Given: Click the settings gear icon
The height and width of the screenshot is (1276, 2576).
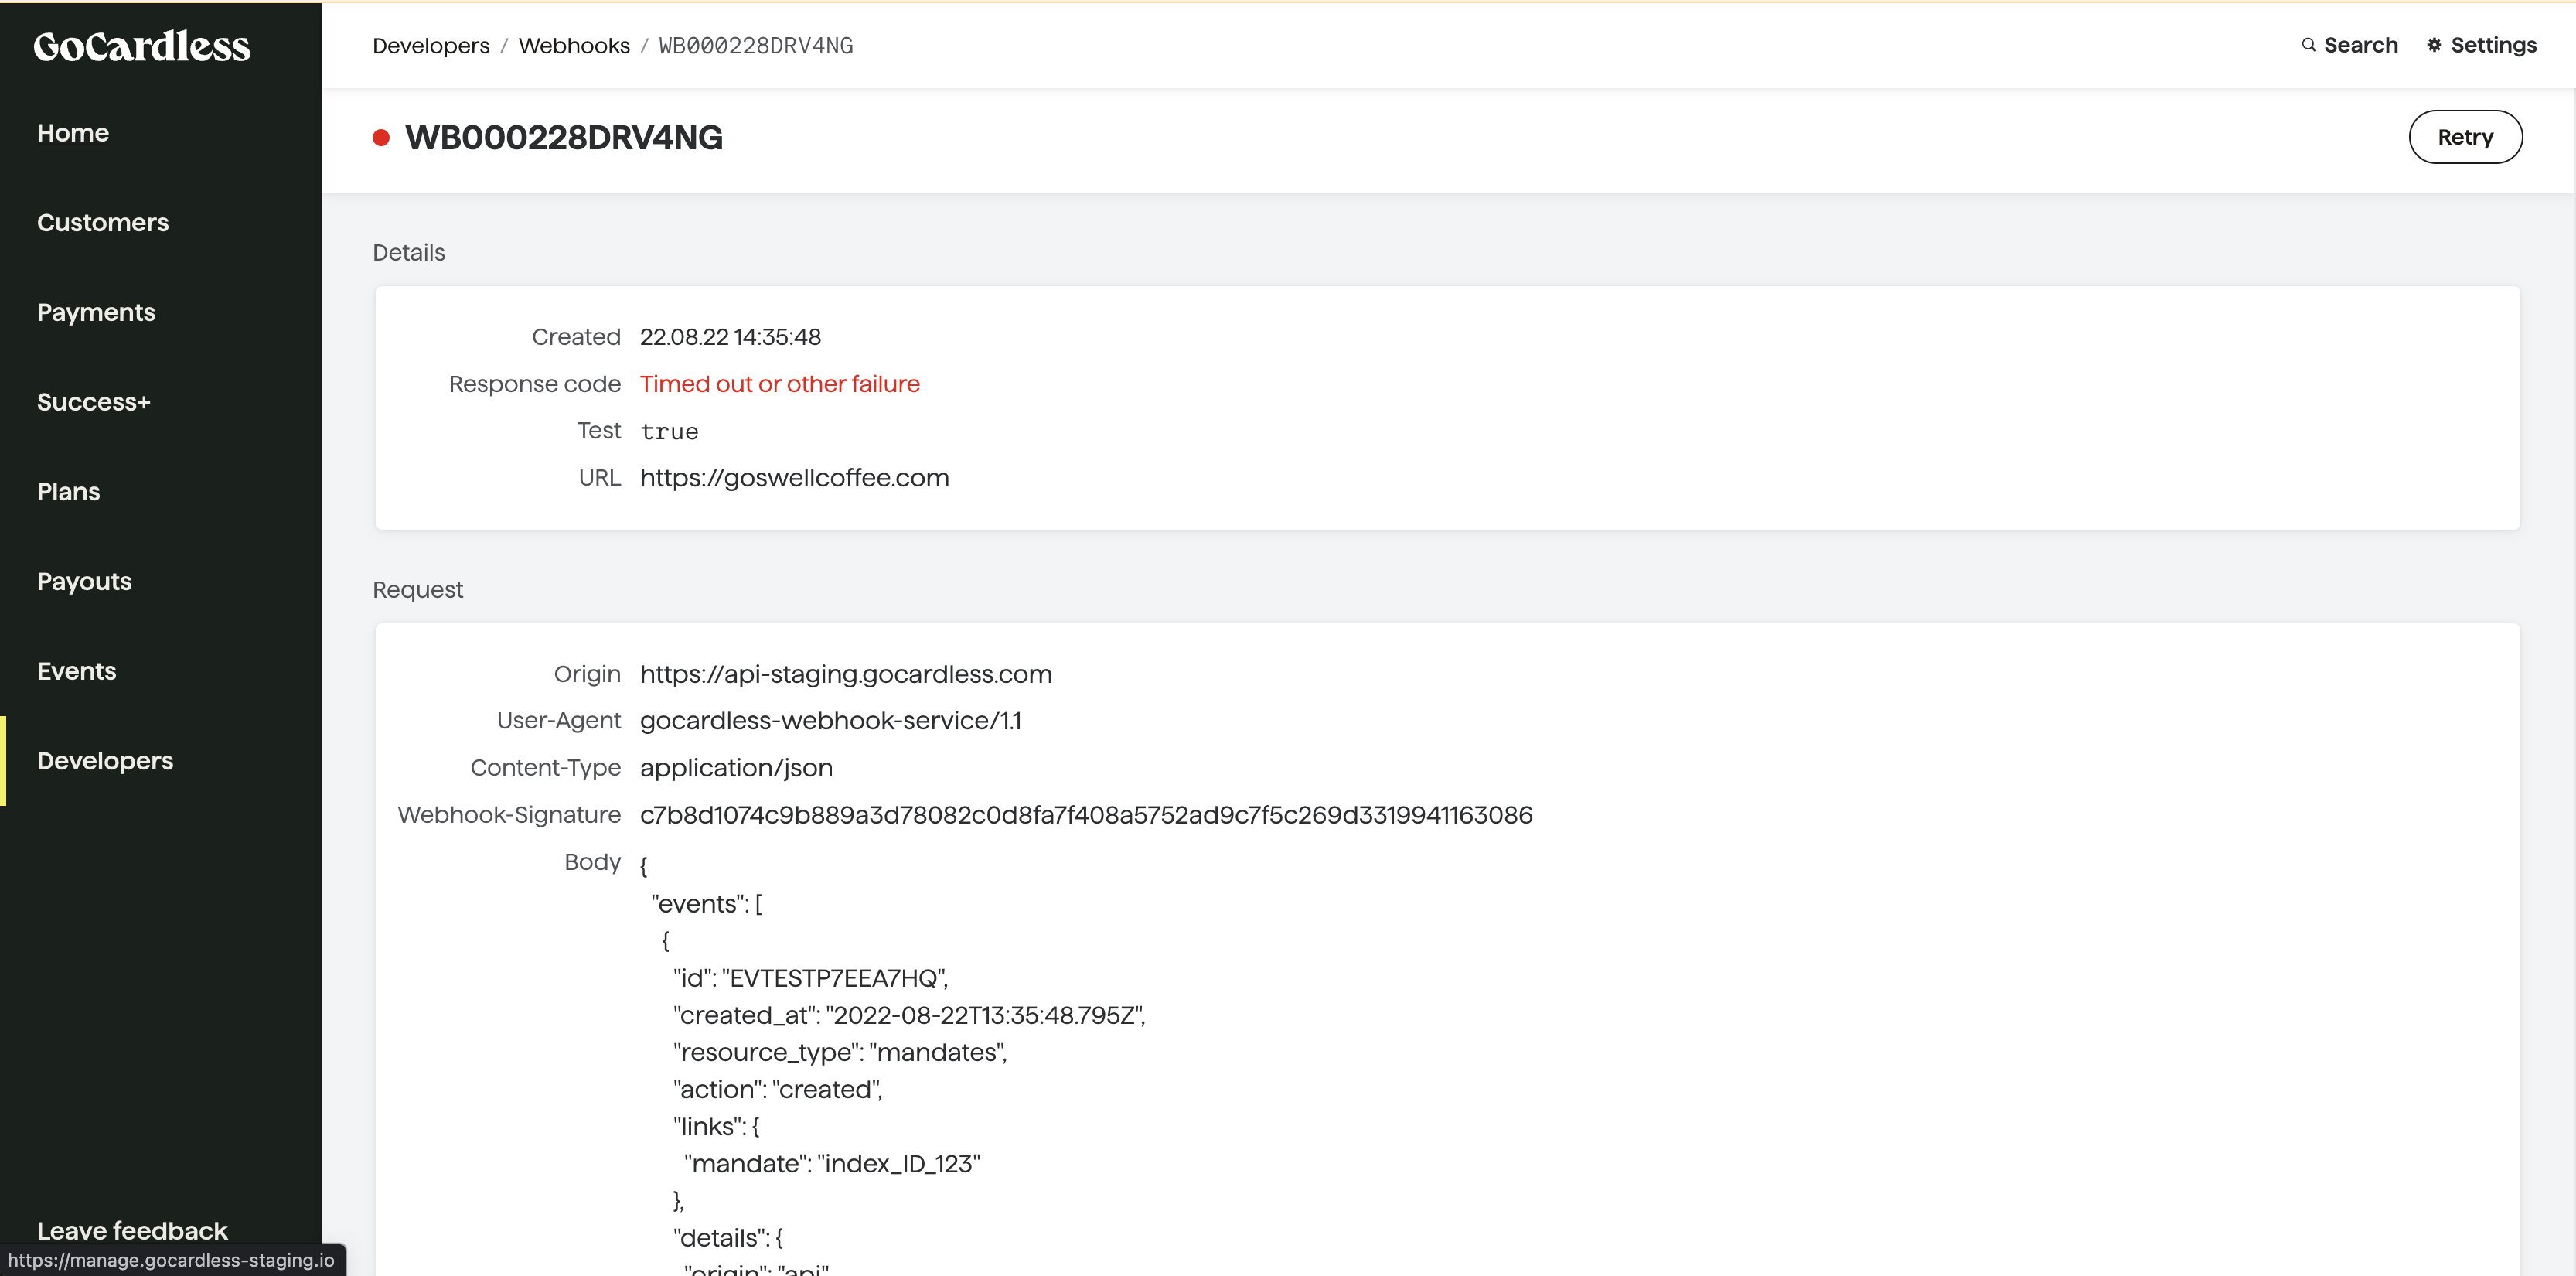Looking at the screenshot, I should tap(2434, 45).
